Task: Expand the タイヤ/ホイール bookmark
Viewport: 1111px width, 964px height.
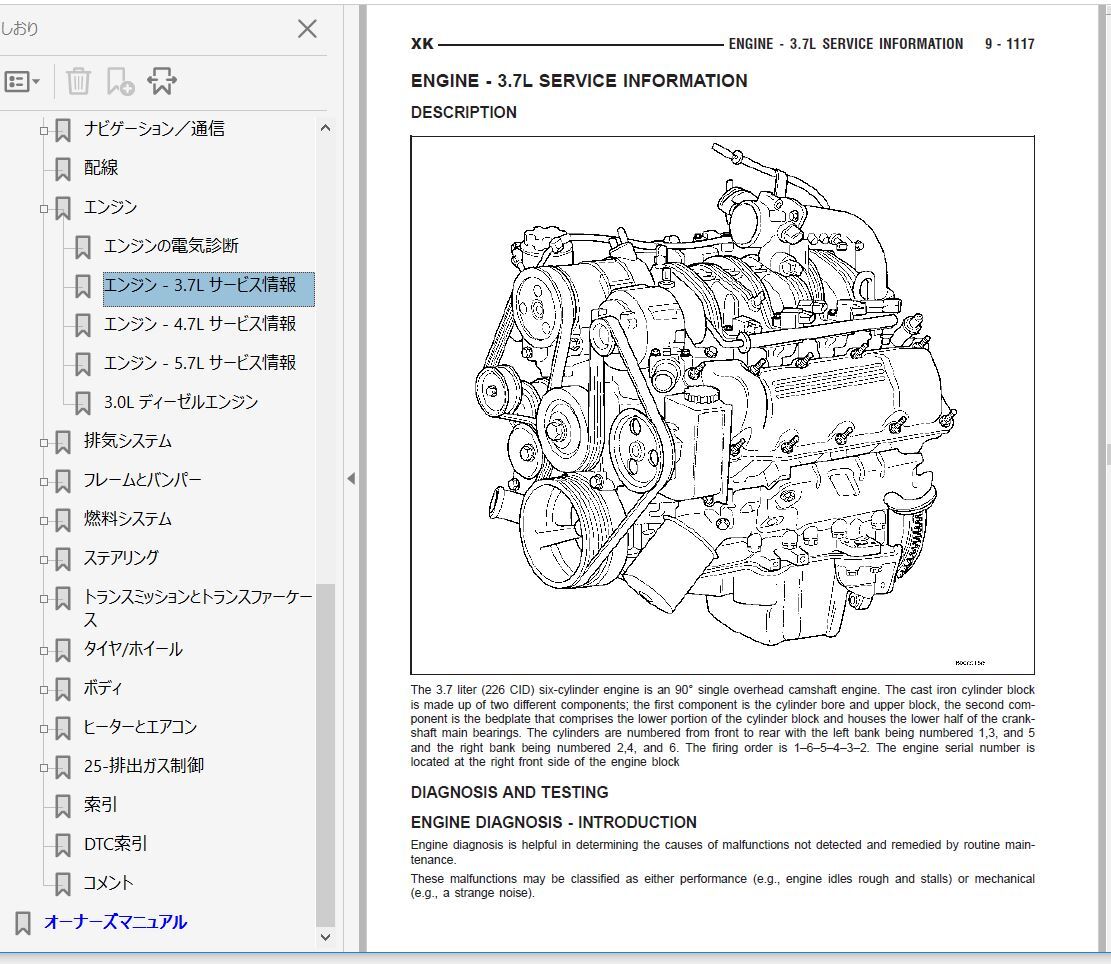Action: (44, 650)
